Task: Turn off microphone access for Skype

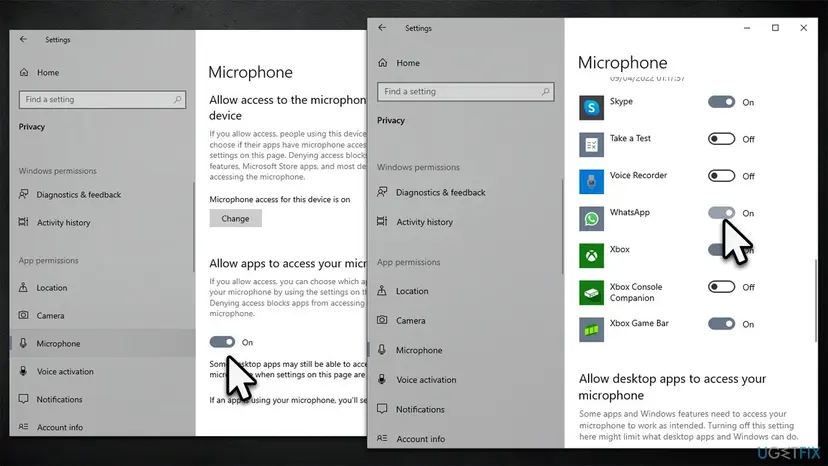Action: tap(721, 102)
